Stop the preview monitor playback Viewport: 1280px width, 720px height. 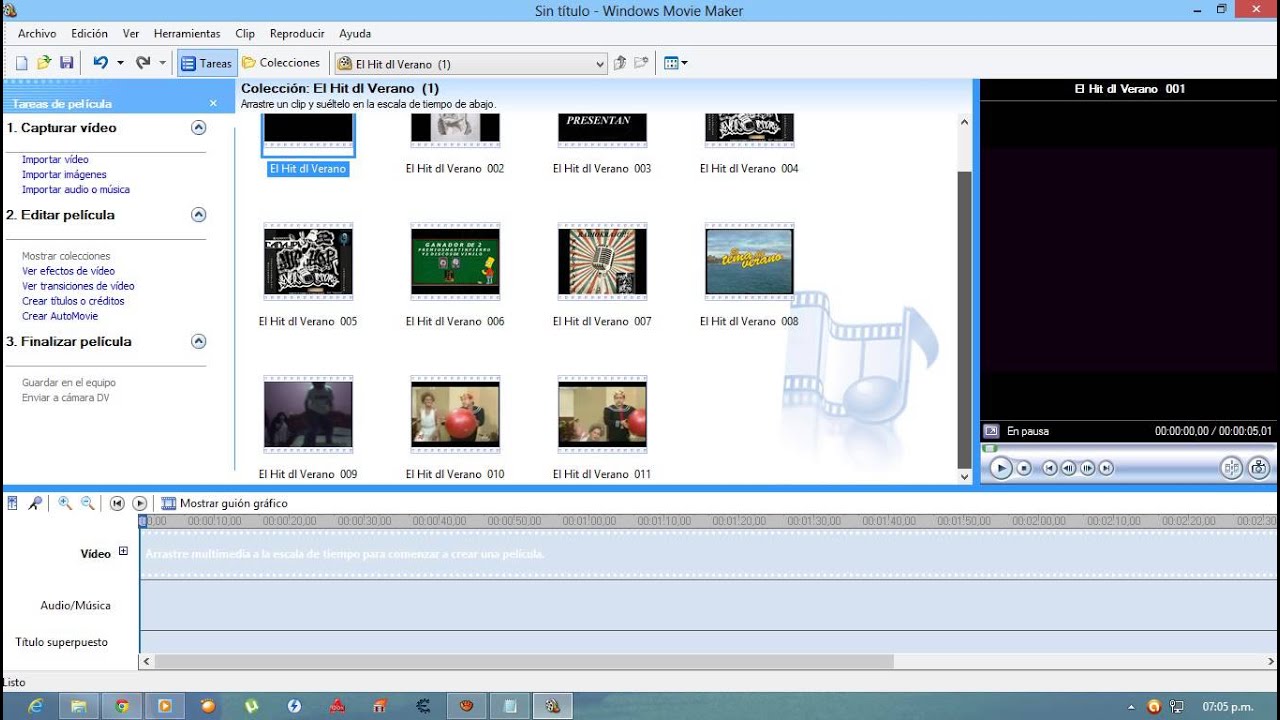[1024, 468]
